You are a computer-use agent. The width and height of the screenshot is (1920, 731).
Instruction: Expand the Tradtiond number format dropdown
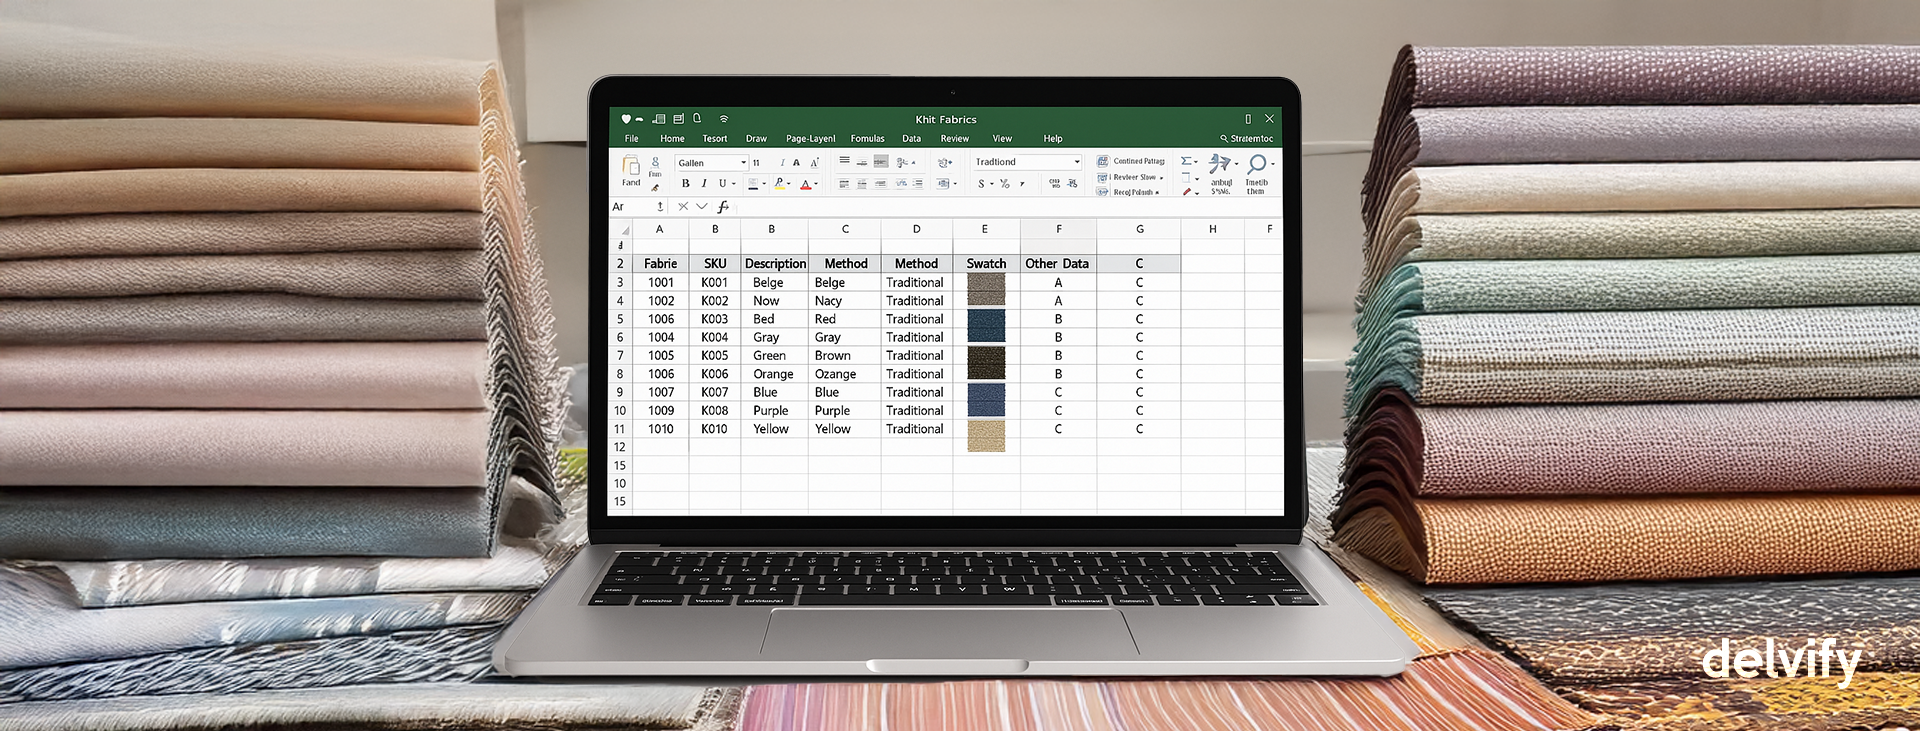(1076, 162)
